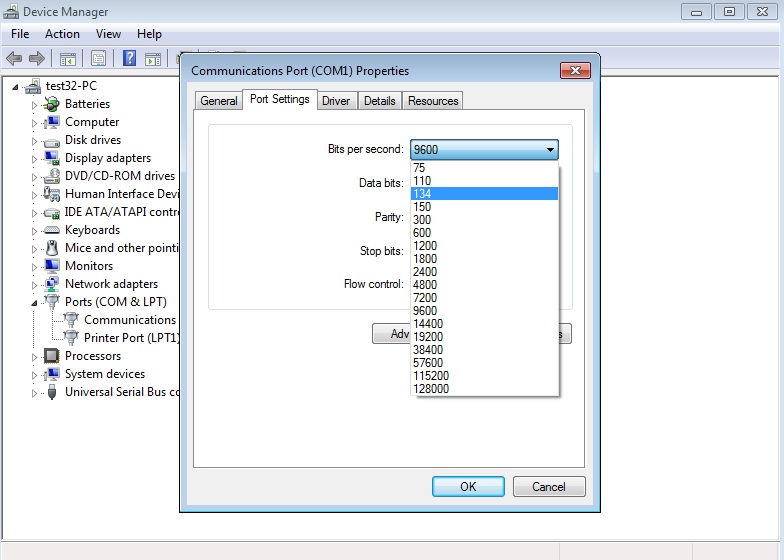The image size is (784, 560).
Task: Click the Disk drives icon
Action: (x=52, y=140)
